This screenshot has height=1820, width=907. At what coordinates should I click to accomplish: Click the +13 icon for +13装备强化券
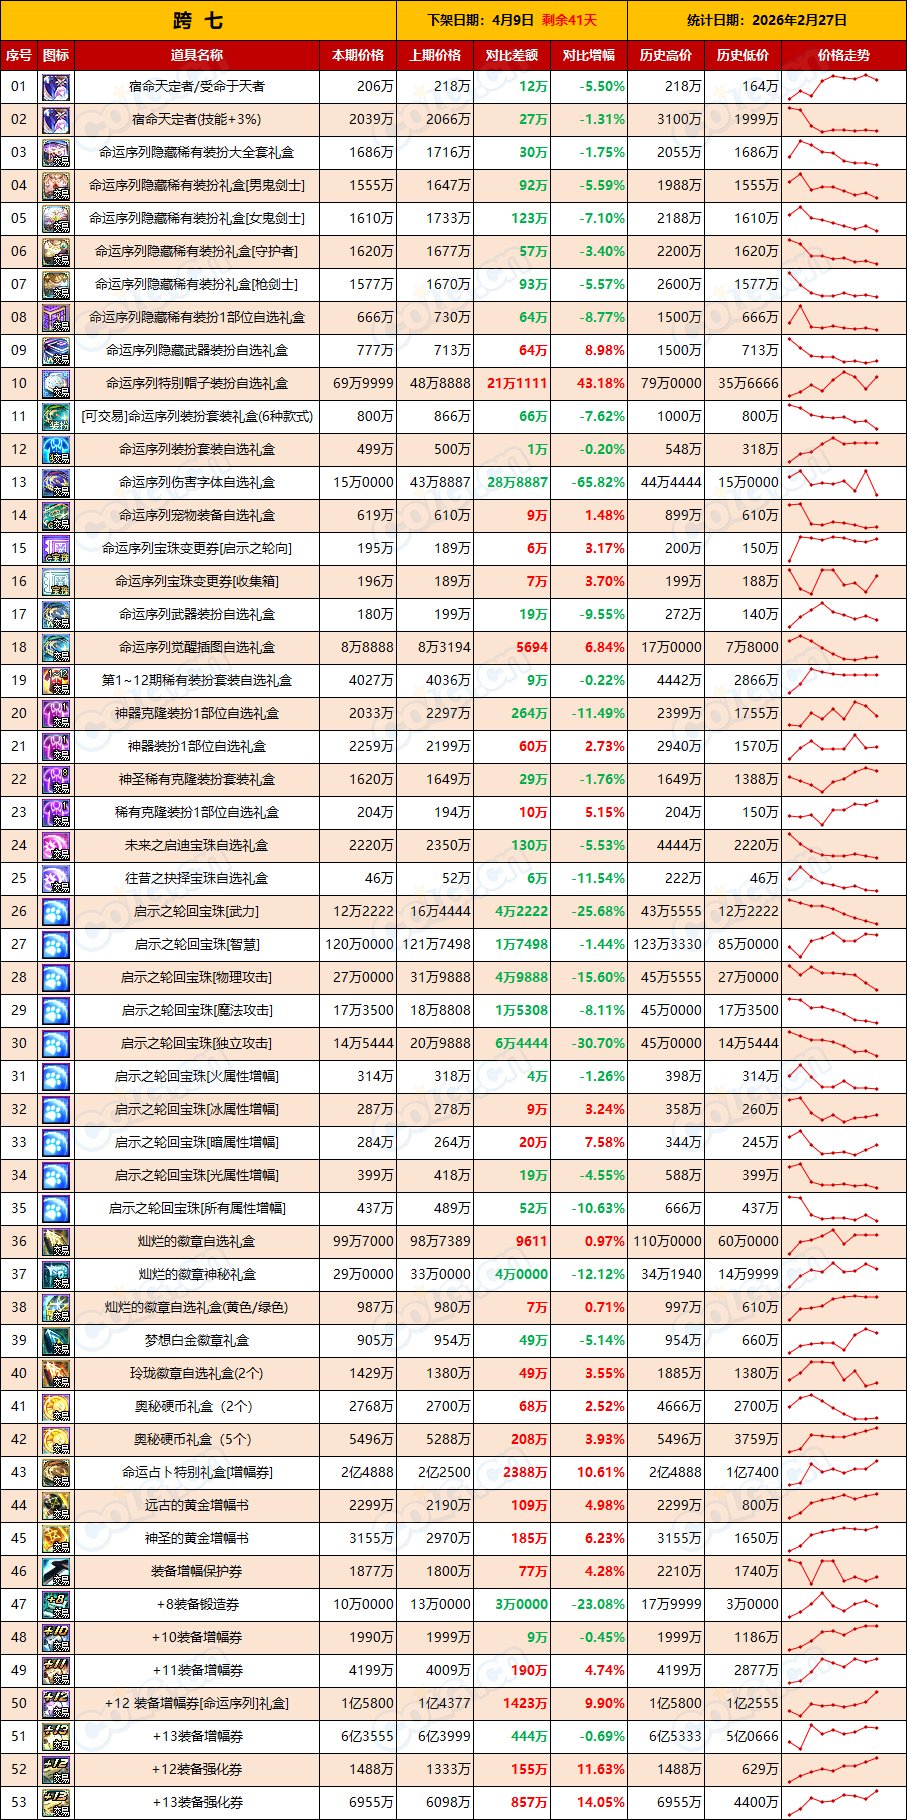click(x=56, y=1803)
